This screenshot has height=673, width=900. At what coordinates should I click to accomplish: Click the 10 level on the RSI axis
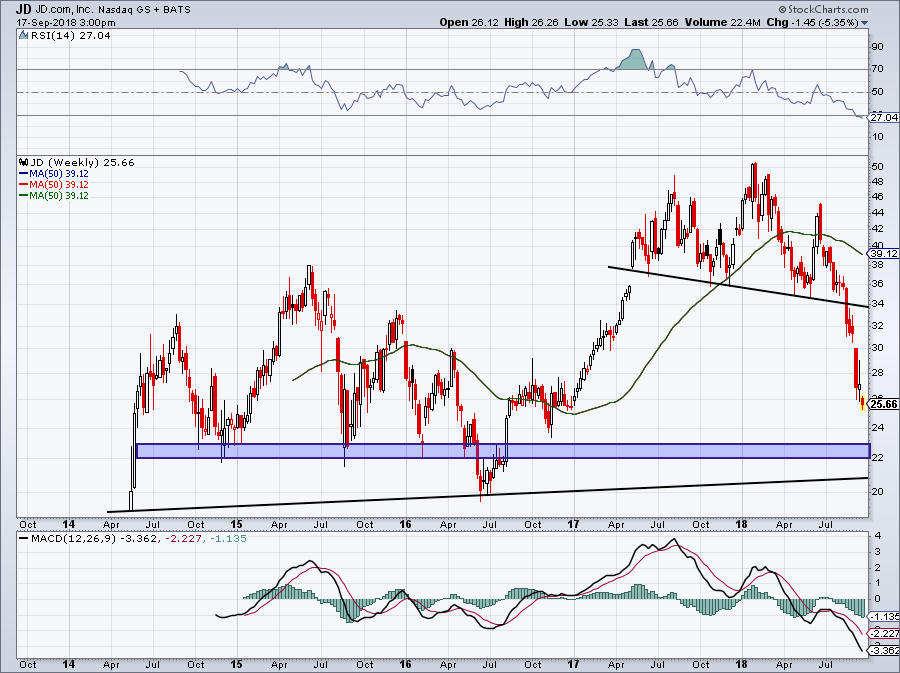(x=877, y=137)
